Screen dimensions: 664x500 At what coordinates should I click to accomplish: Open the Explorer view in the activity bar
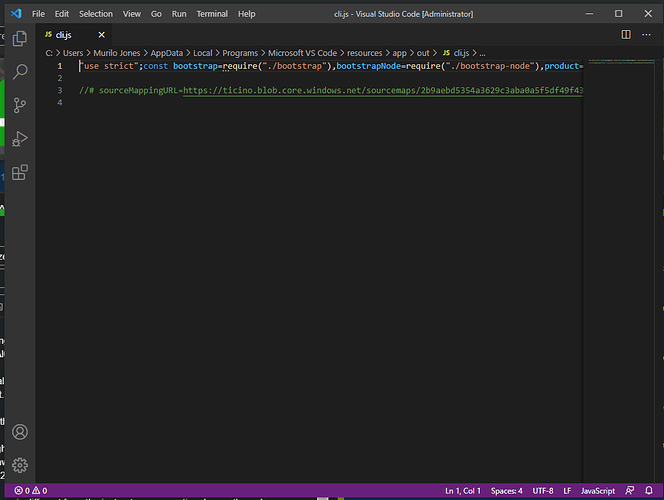tap(20, 39)
